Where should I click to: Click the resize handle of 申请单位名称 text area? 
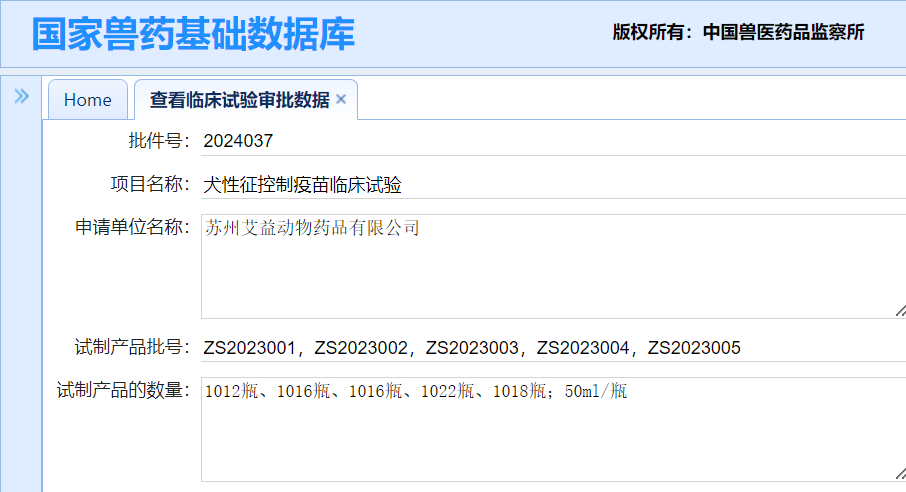click(901, 311)
